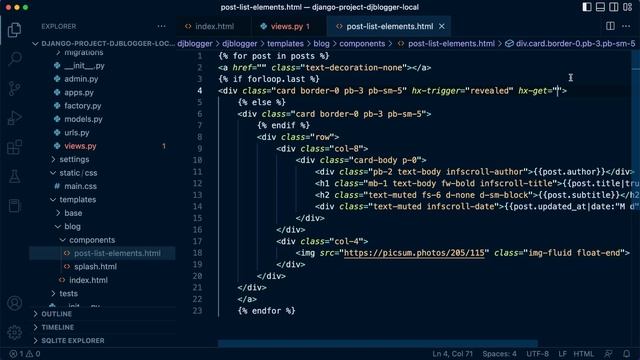
Task: Open the Manage gear in activity bar
Action: point(14,332)
